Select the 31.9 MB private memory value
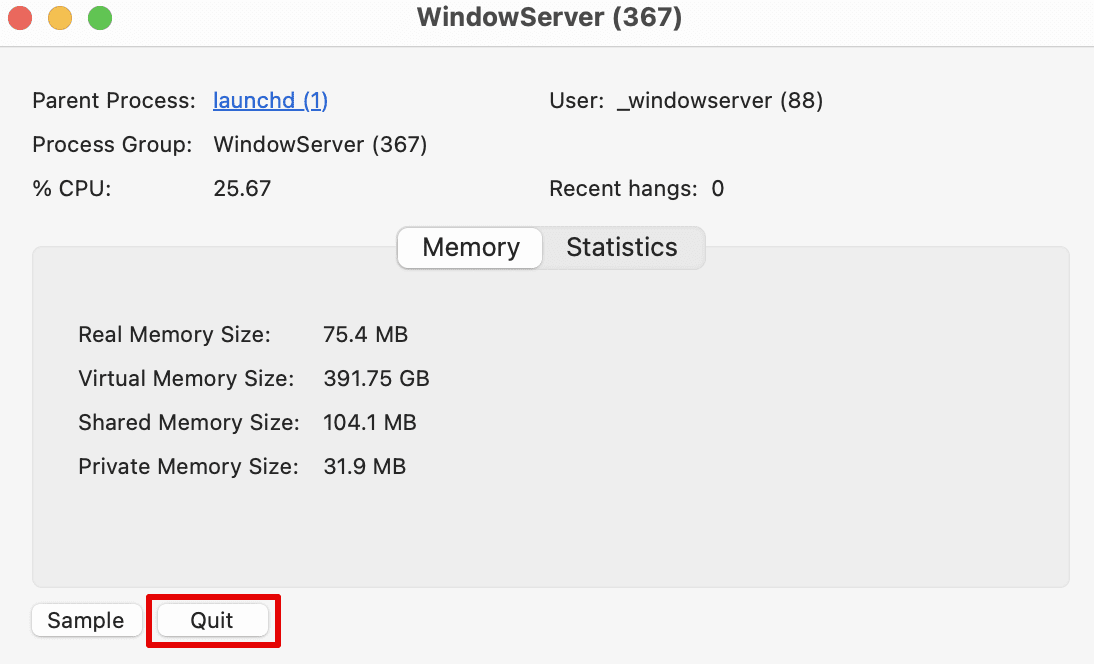 pyautogui.click(x=364, y=466)
